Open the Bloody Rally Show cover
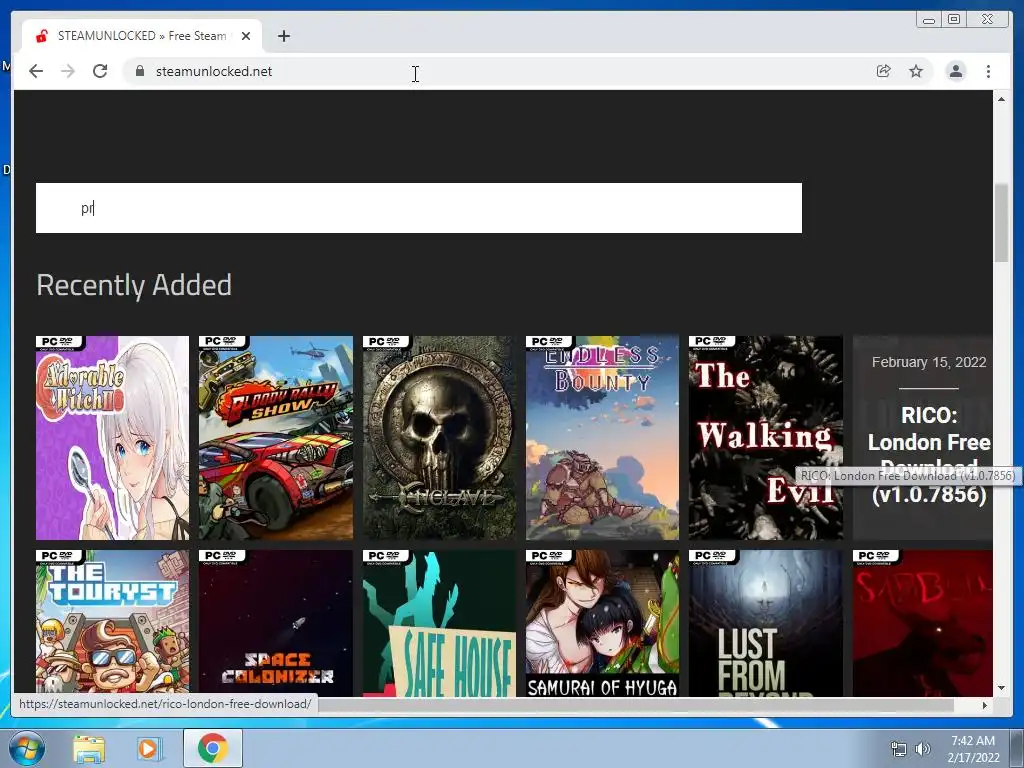 click(276, 438)
